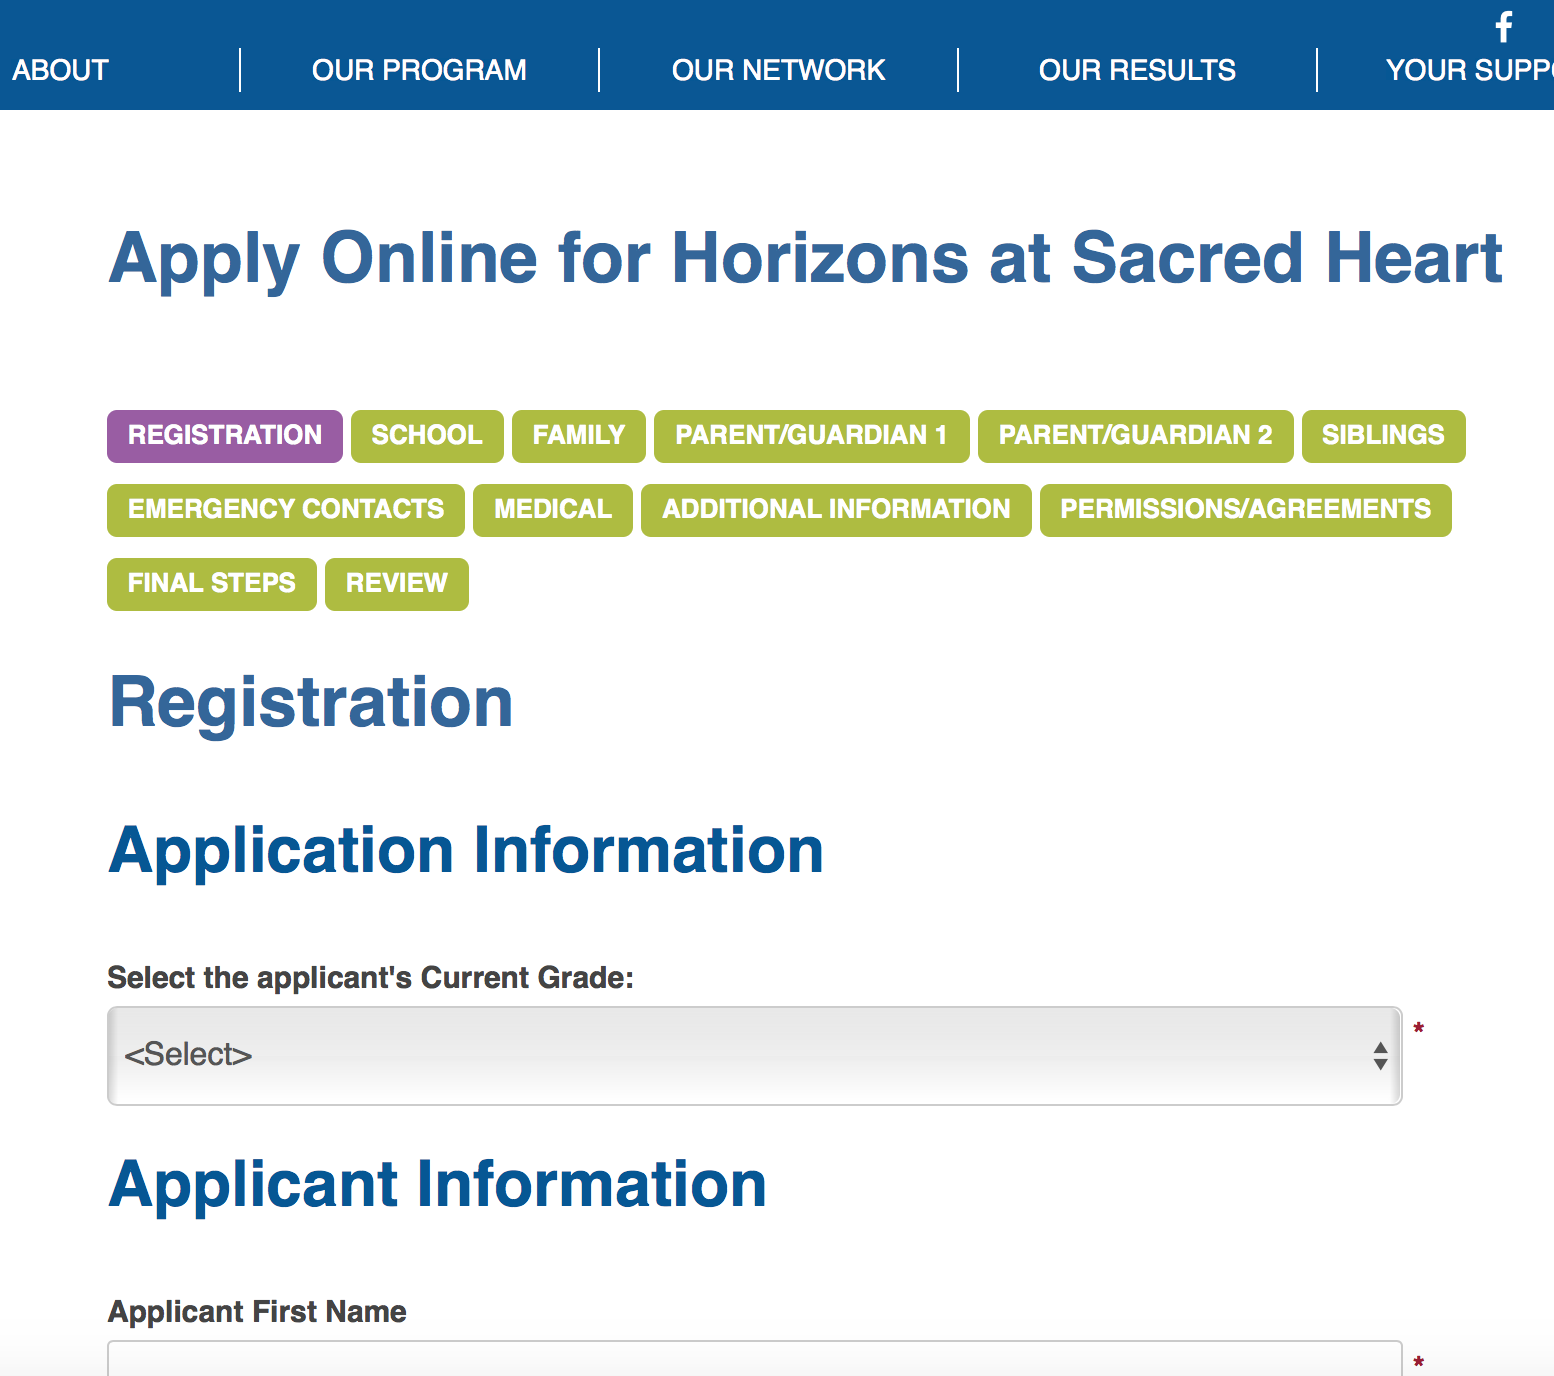Switch to the SCHOOL step tab
Viewport: 1554px width, 1376px height.
pos(427,436)
